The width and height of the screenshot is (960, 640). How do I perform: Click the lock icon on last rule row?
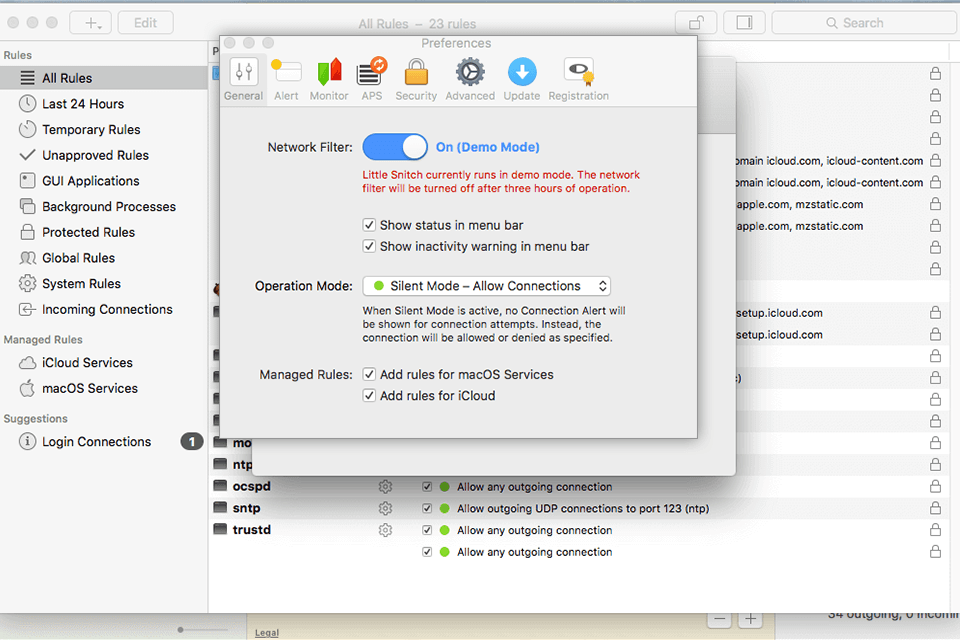[x=936, y=551]
